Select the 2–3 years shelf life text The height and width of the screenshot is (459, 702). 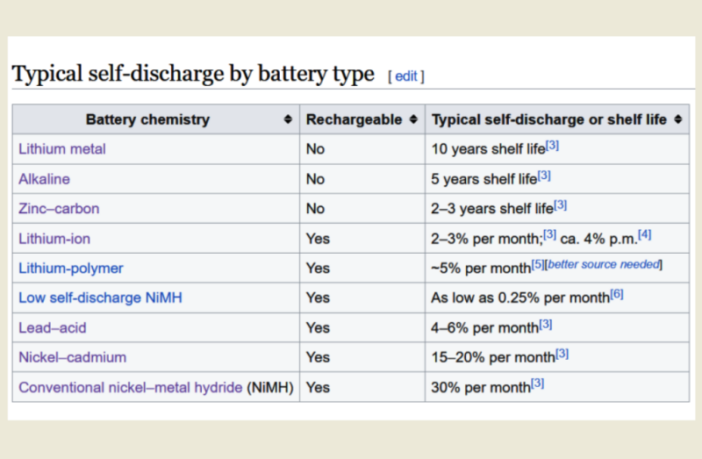click(x=492, y=208)
